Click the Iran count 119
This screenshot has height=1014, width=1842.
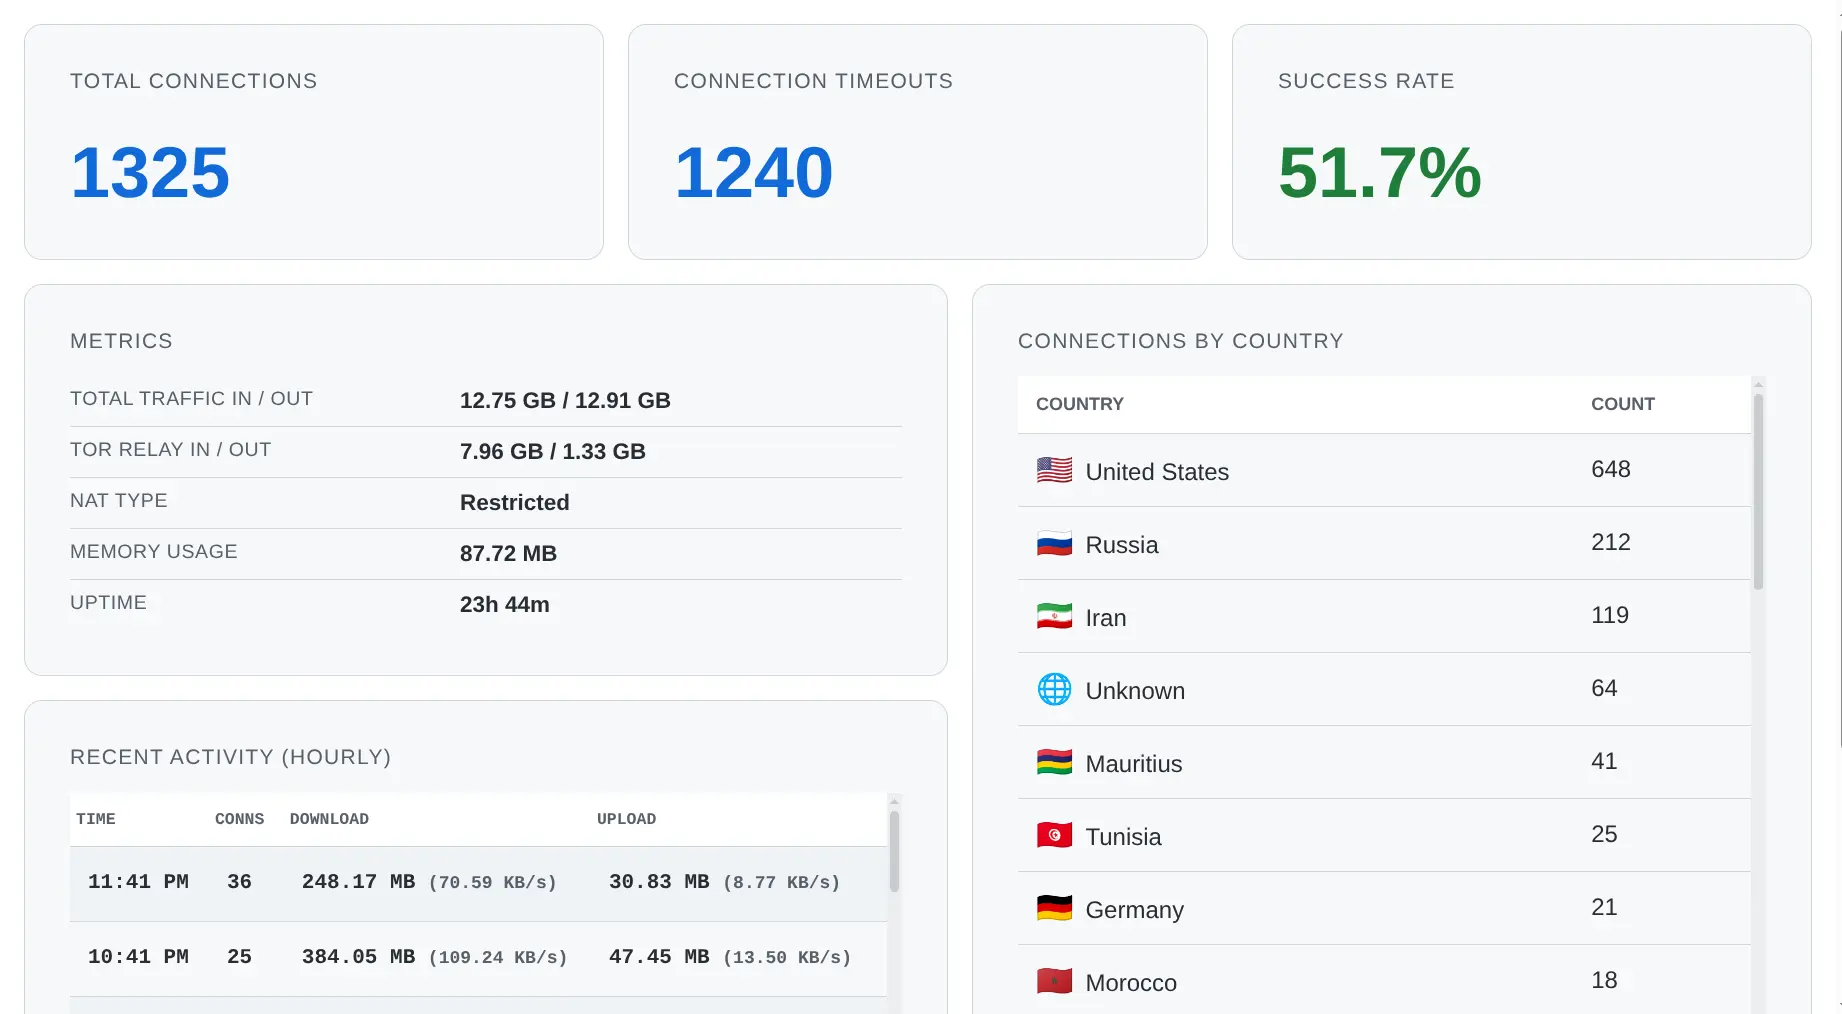[x=1609, y=615]
